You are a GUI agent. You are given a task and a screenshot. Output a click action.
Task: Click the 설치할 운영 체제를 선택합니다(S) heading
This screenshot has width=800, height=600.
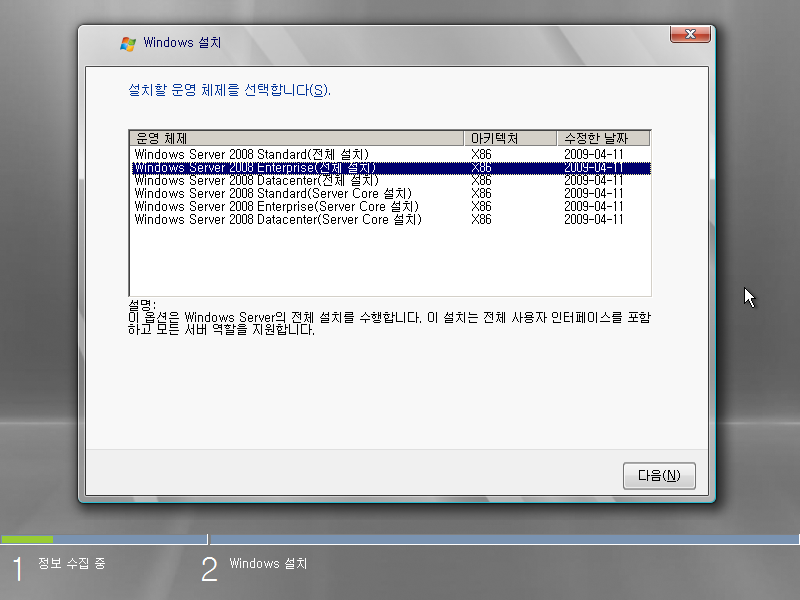[229, 90]
